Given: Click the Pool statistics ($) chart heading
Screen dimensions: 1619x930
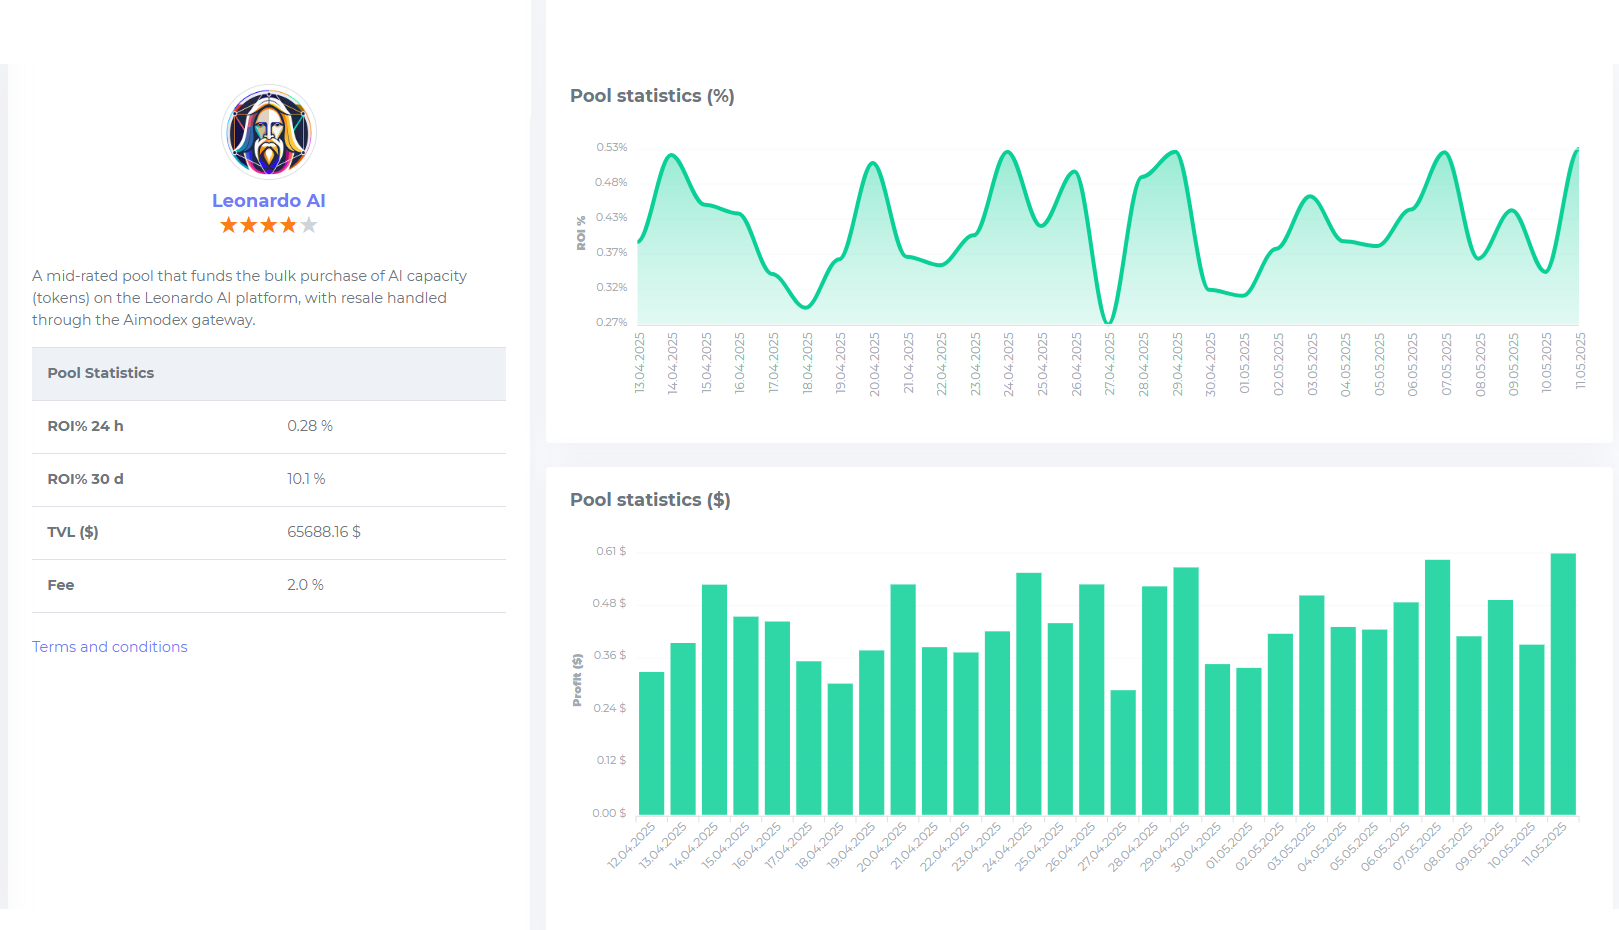Looking at the screenshot, I should (650, 500).
